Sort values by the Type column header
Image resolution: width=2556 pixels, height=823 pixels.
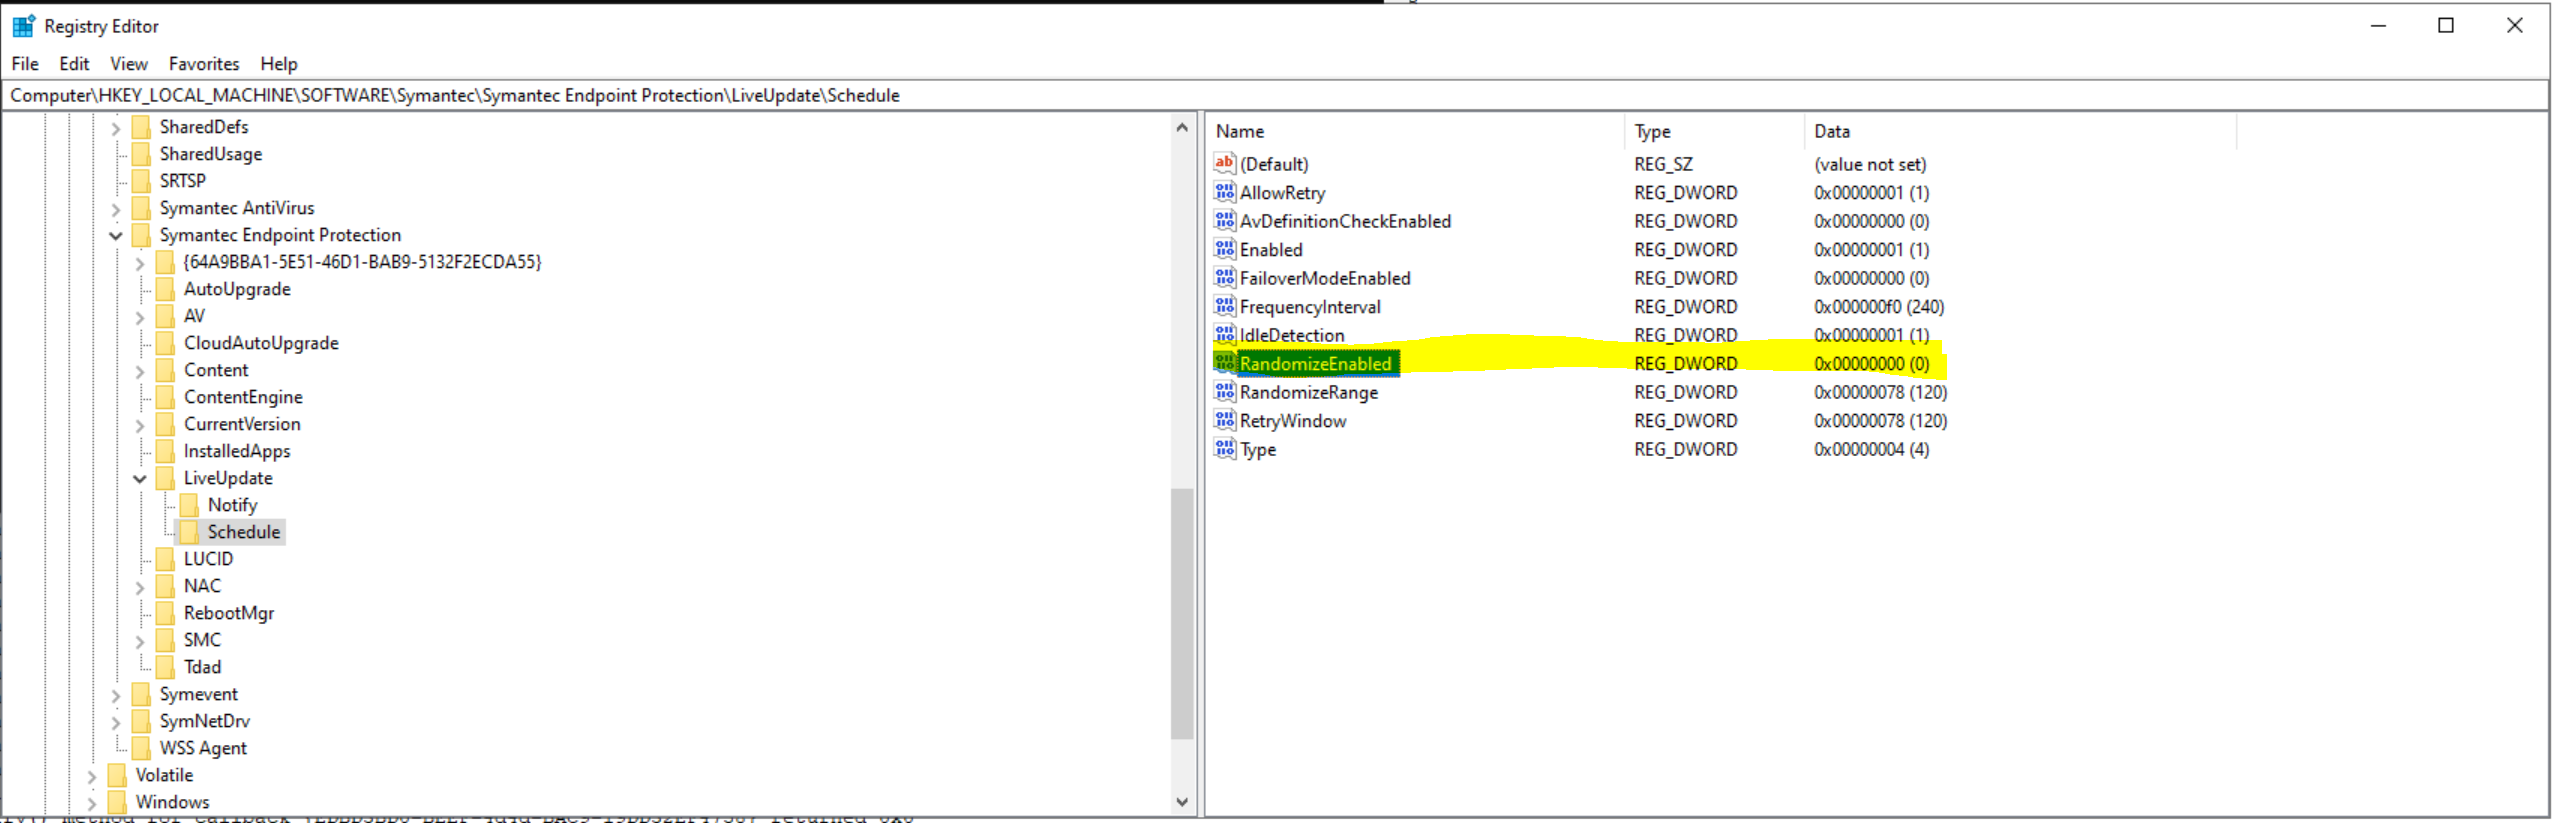(1714, 131)
